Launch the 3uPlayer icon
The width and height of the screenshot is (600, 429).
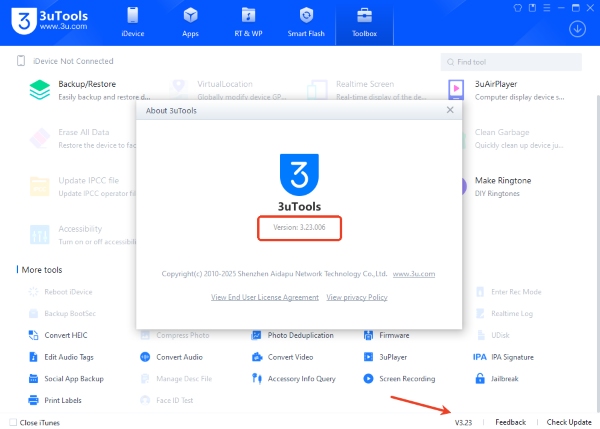coord(368,357)
